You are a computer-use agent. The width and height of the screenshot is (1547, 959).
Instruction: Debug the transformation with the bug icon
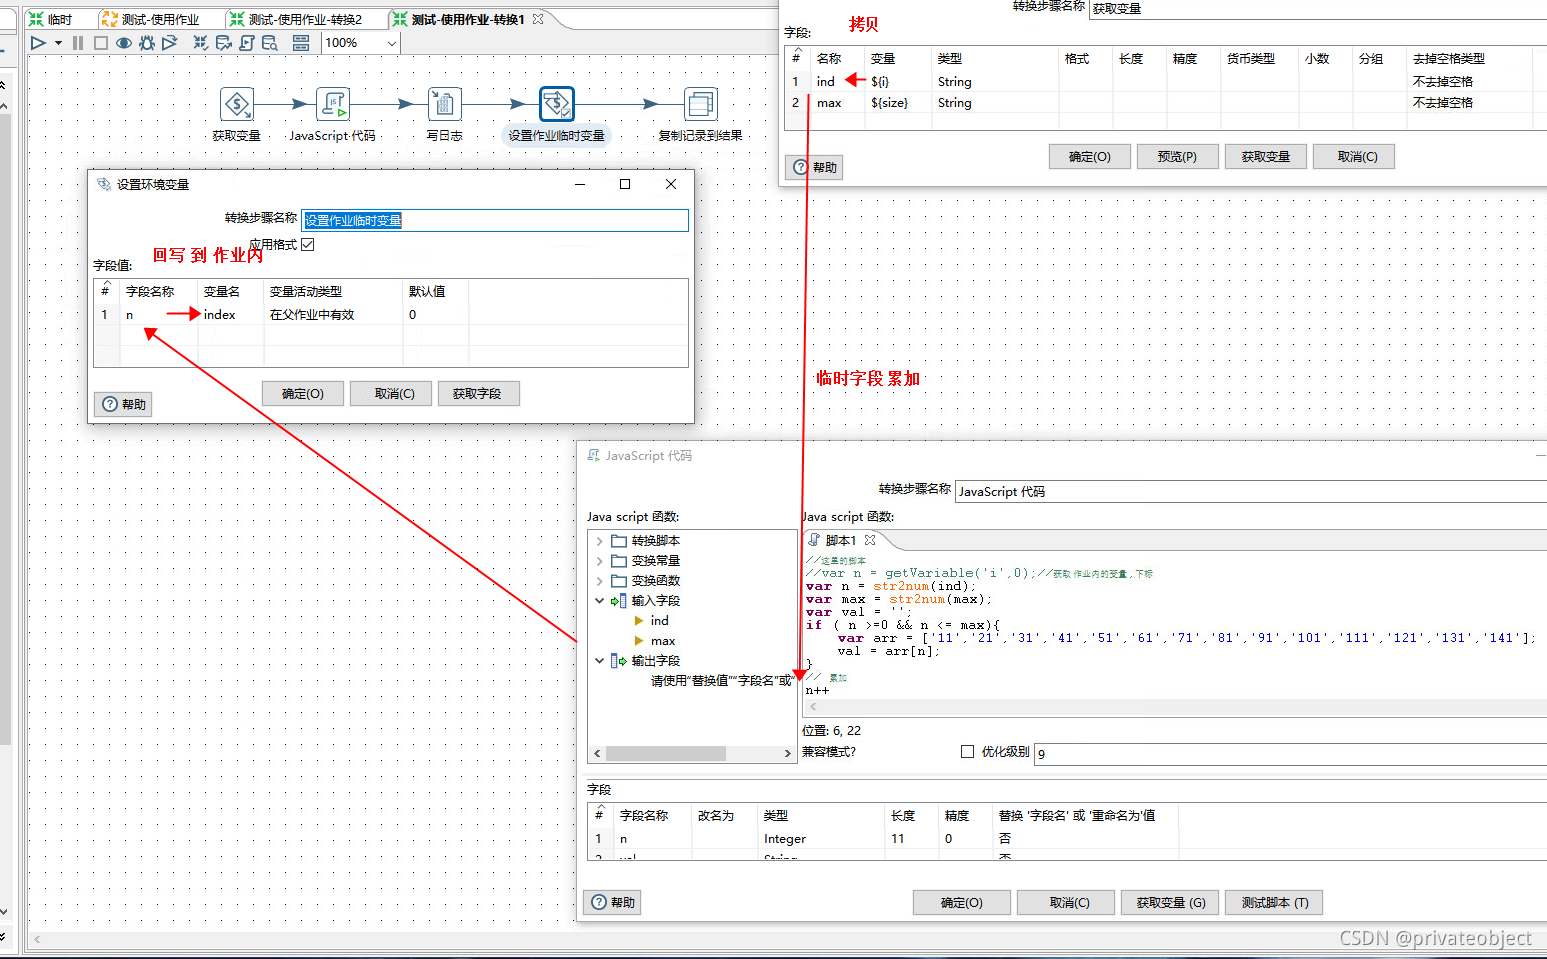click(147, 43)
